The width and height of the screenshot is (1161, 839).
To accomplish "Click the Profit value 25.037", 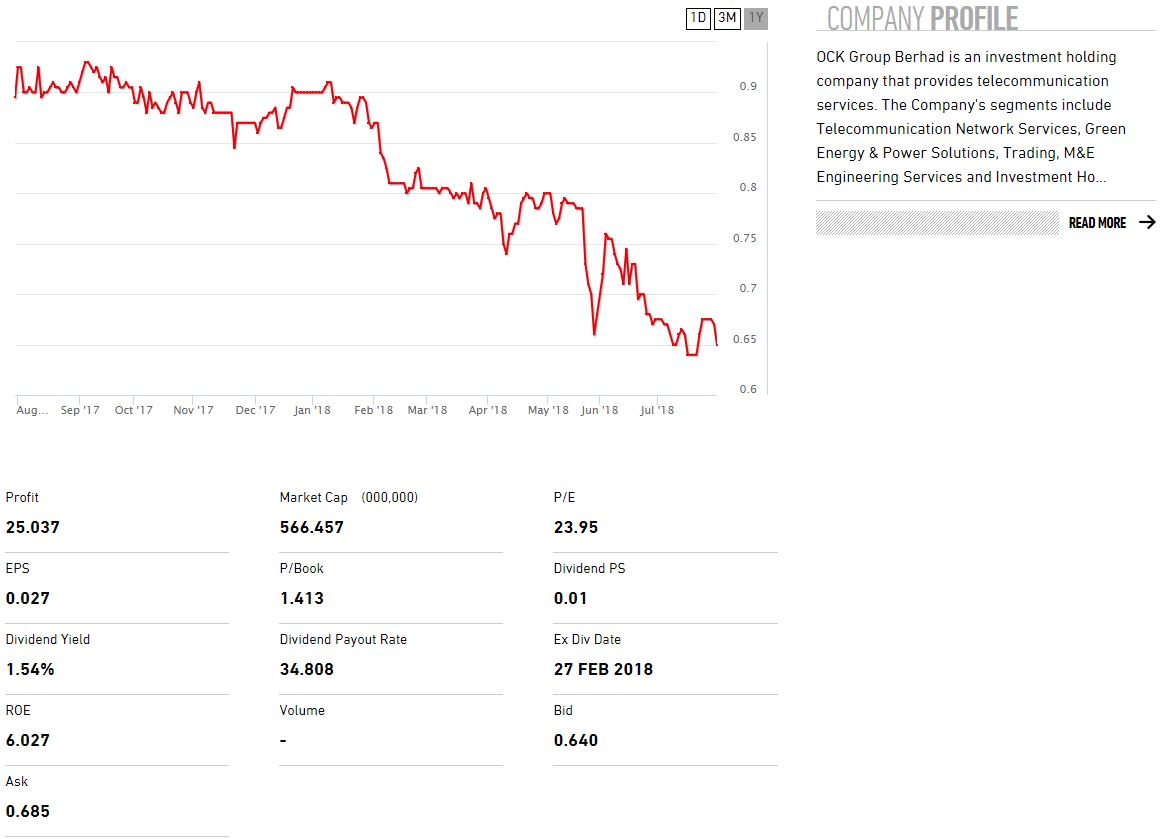I will pos(33,527).
